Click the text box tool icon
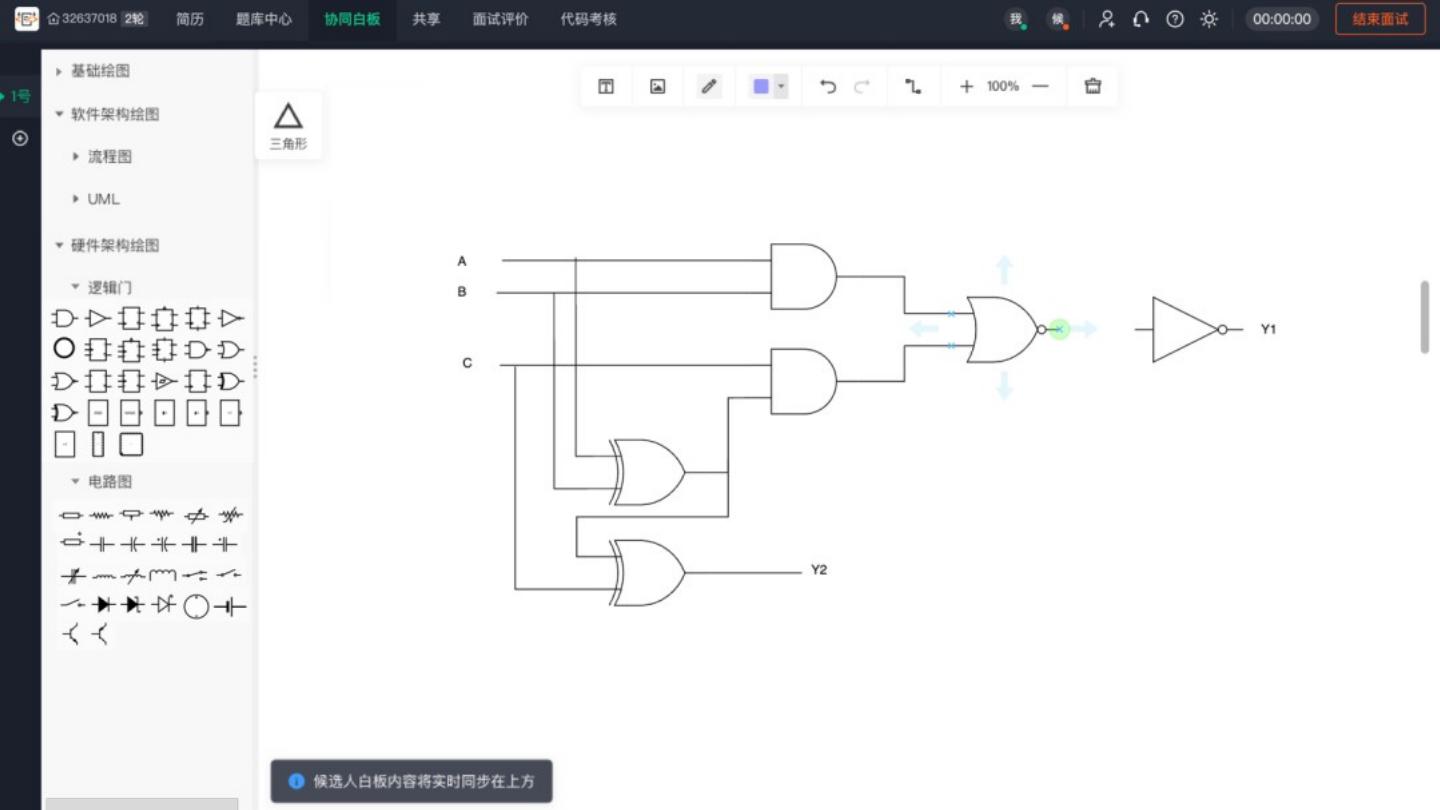This screenshot has width=1440, height=810. (606, 87)
